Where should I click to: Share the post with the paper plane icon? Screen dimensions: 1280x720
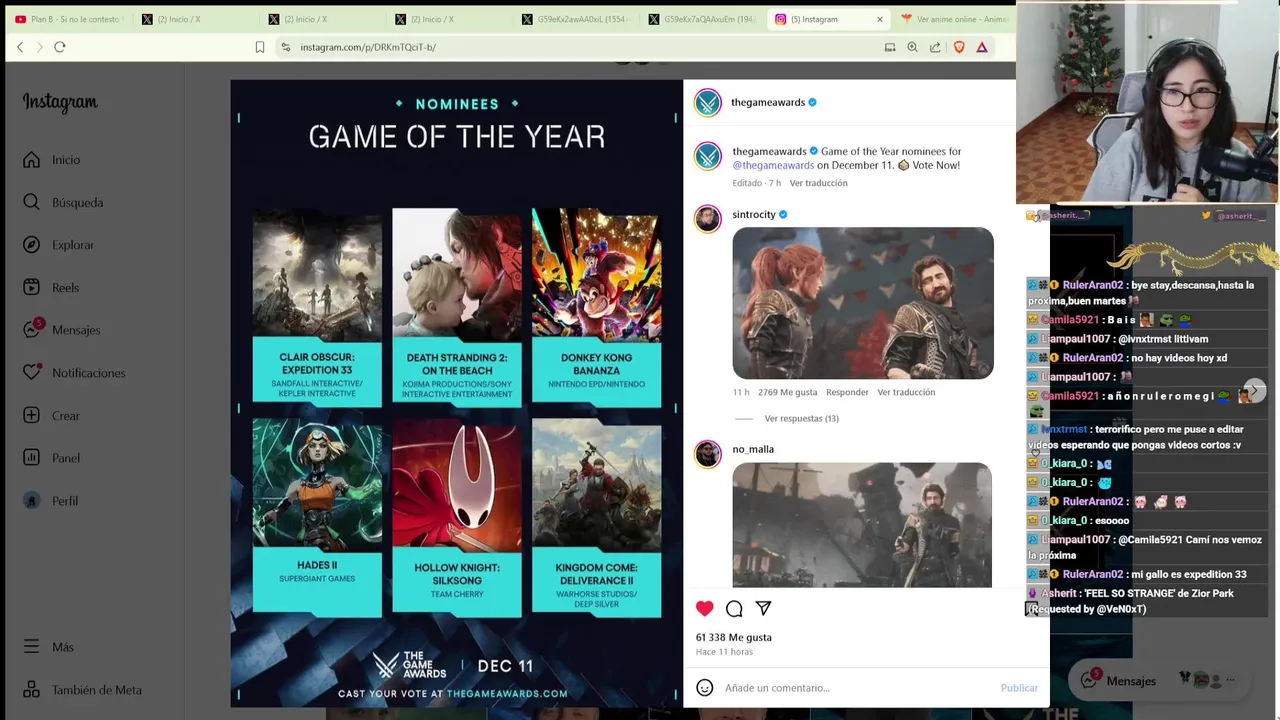pos(763,608)
